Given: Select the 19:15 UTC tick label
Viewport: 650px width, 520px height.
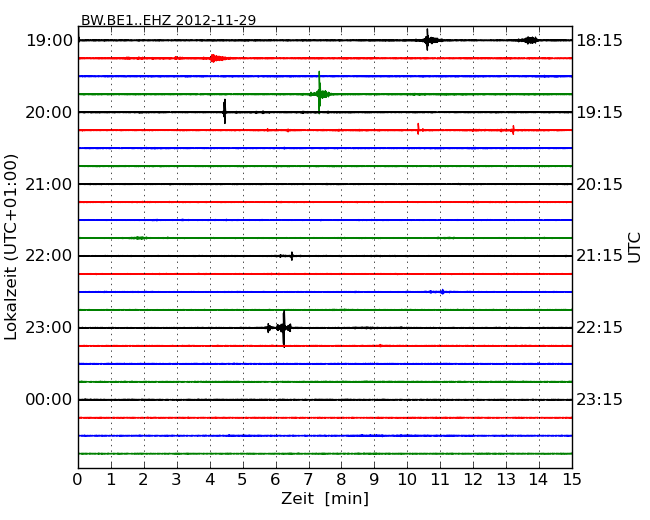Looking at the screenshot, I should coord(599,112).
